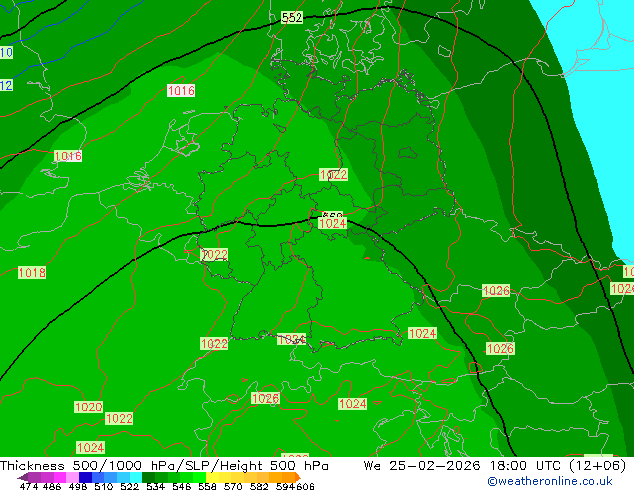This screenshot has height=490, width=634.
Task: Click the '486' legend scale value
Action: (52, 486)
